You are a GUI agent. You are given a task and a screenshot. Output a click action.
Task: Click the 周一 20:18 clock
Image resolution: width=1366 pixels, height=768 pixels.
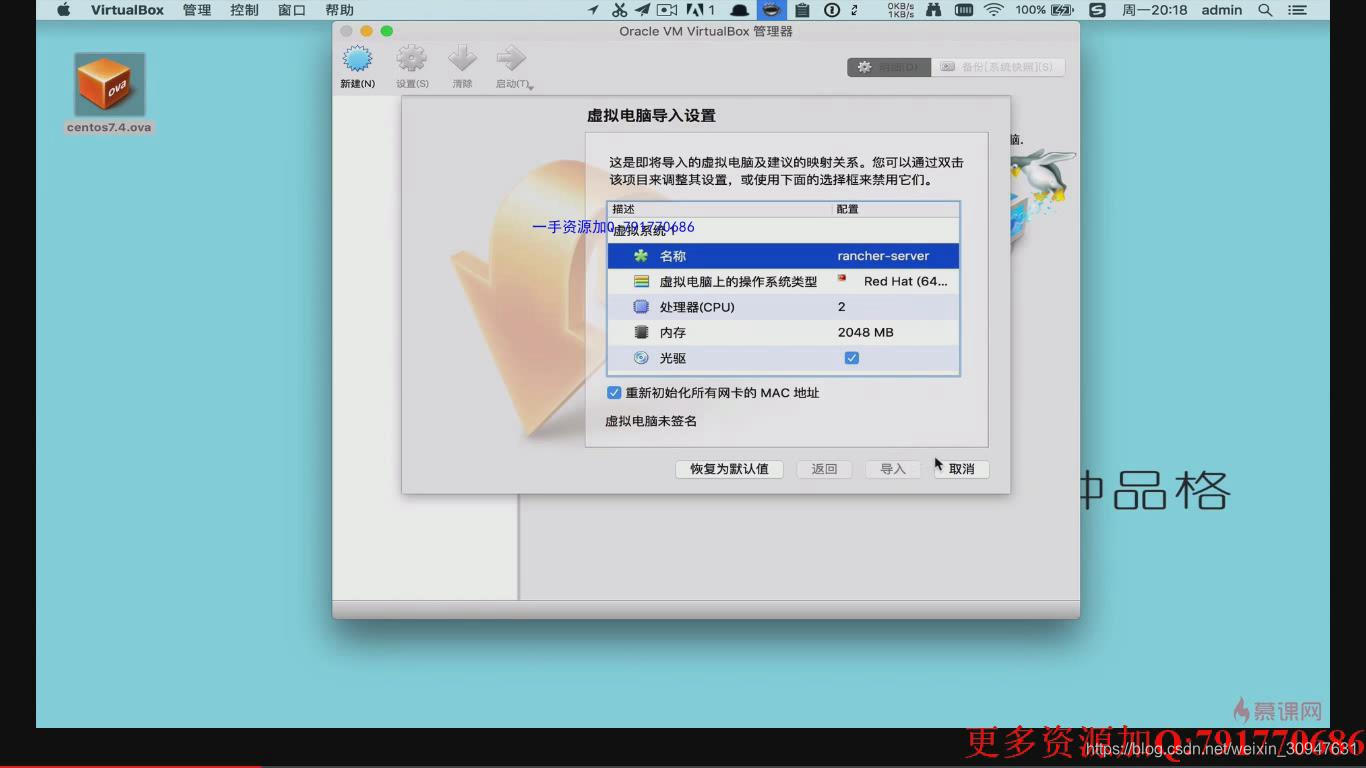pos(1155,10)
